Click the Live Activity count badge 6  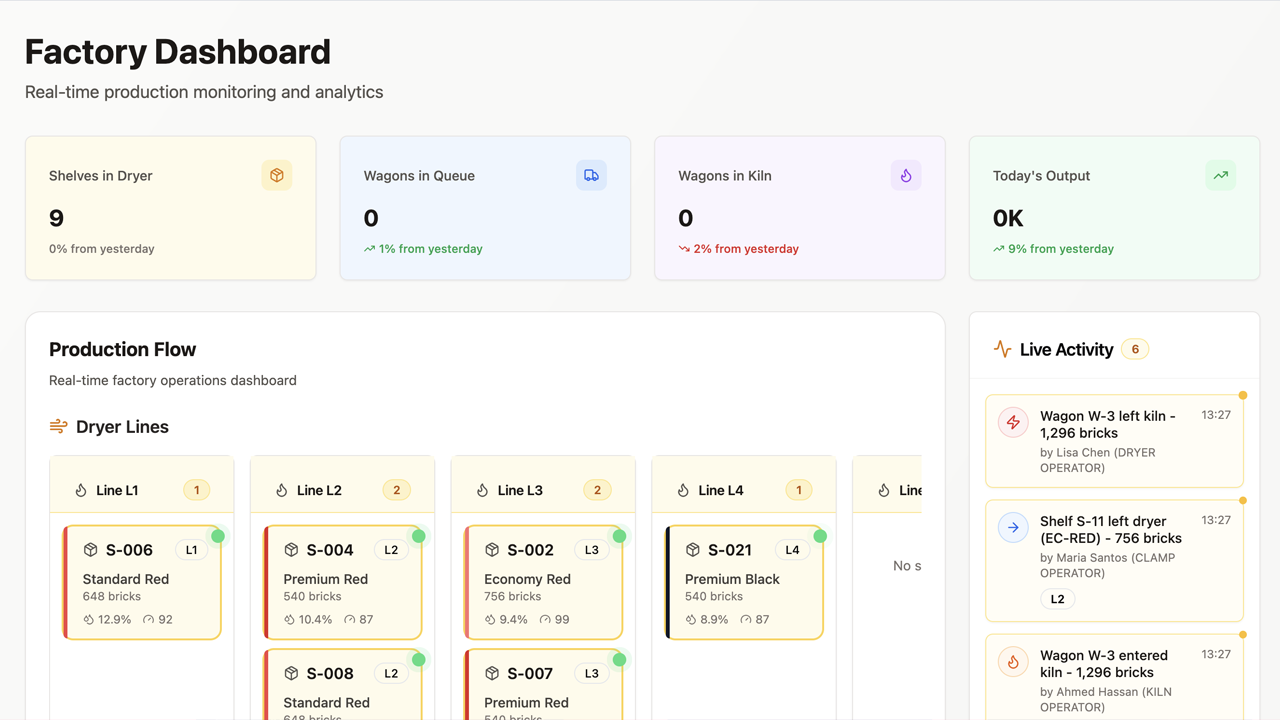[x=1135, y=349]
